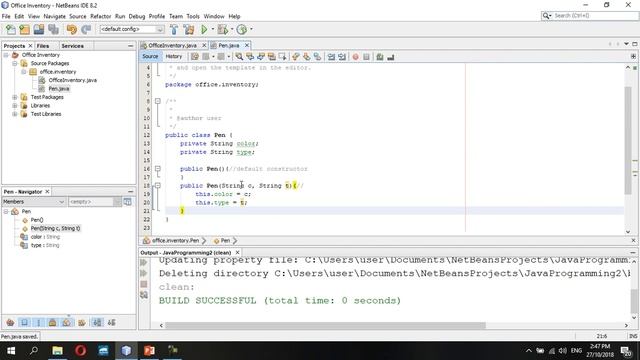The width and height of the screenshot is (640, 360).
Task: Click the New Project toolbar icon
Action: (x=24, y=29)
